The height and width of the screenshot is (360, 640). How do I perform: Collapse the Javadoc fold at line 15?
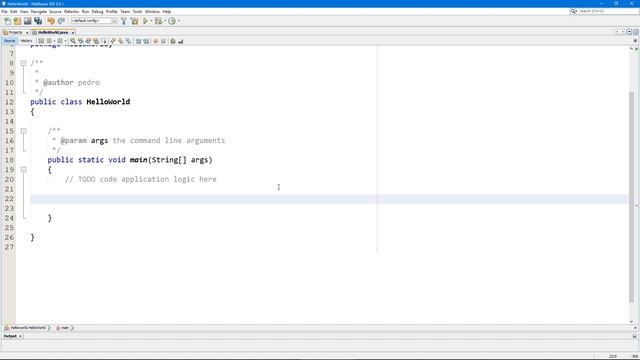(23, 131)
